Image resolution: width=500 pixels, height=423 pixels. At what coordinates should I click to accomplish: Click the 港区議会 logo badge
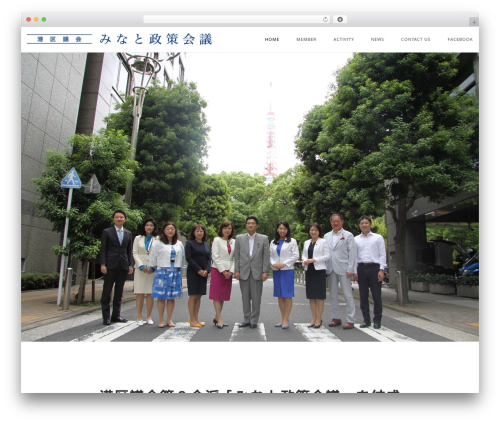pos(59,39)
